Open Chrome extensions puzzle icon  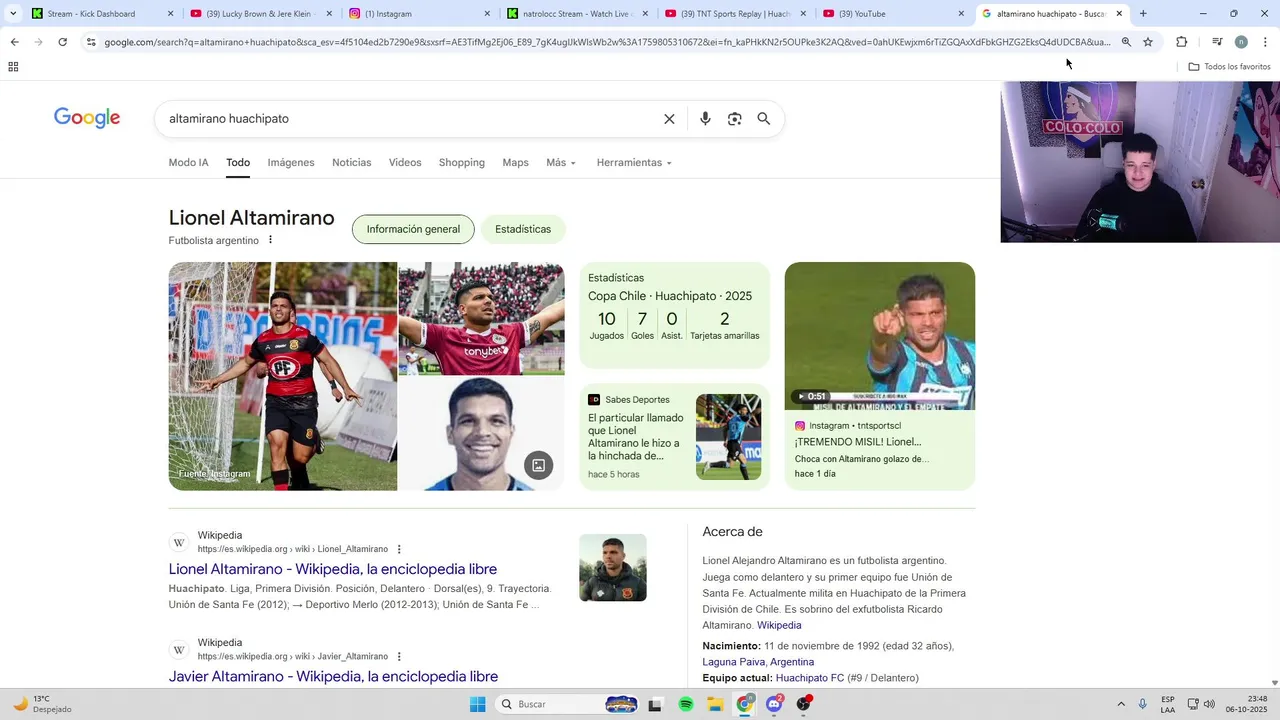tap(1181, 42)
